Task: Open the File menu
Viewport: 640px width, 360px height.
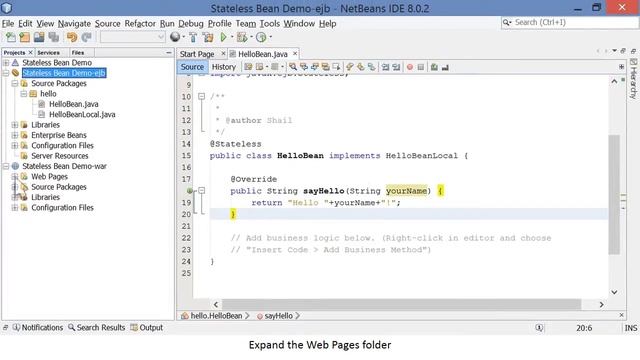Action: (8, 24)
